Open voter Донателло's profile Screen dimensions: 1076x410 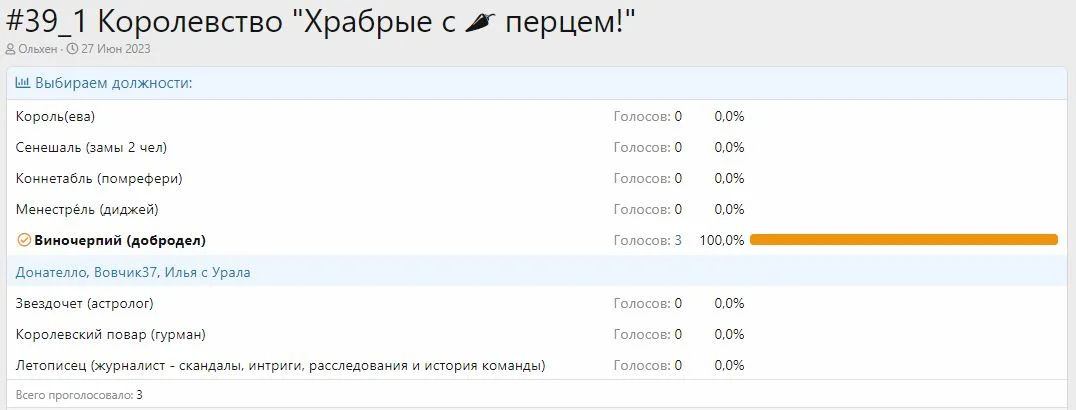click(52, 272)
